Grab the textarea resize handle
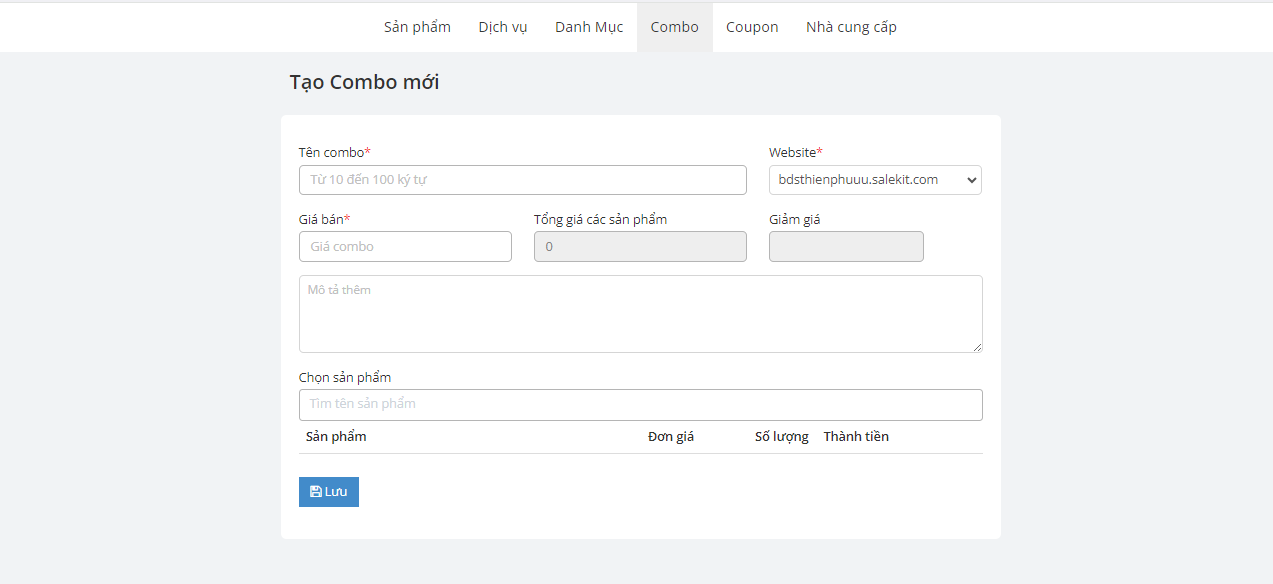This screenshot has height=584, width=1273. click(977, 347)
